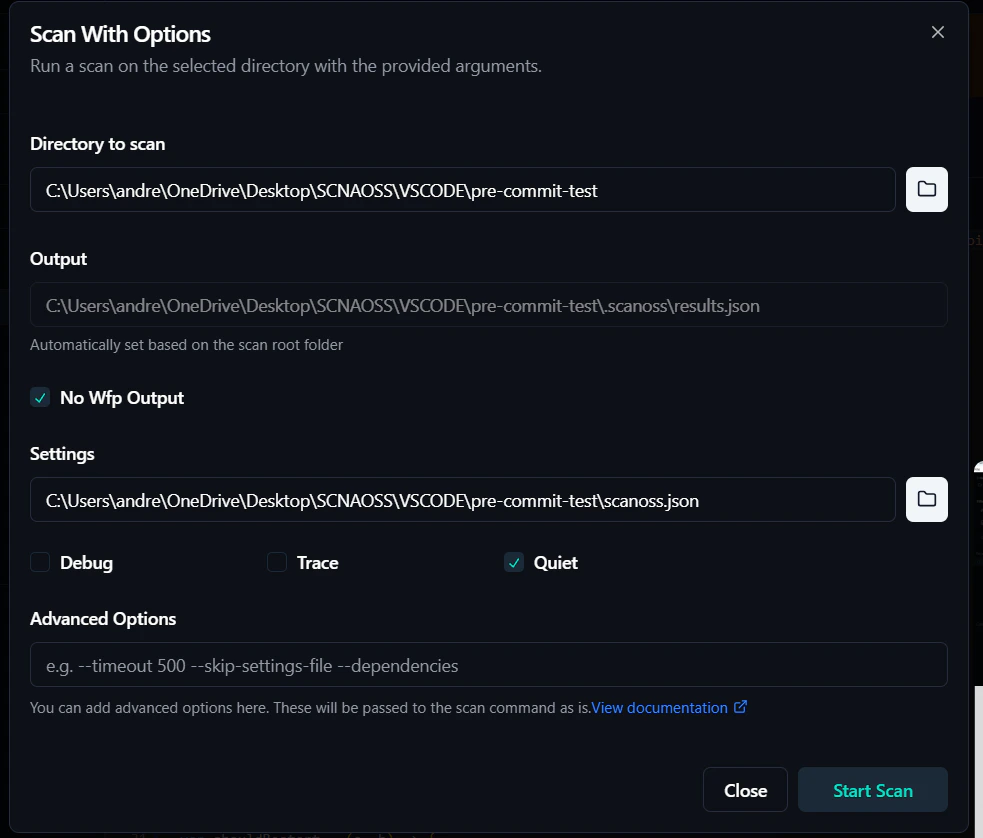Image resolution: width=983 pixels, height=838 pixels.
Task: Disable the Quiet option
Action: click(513, 562)
